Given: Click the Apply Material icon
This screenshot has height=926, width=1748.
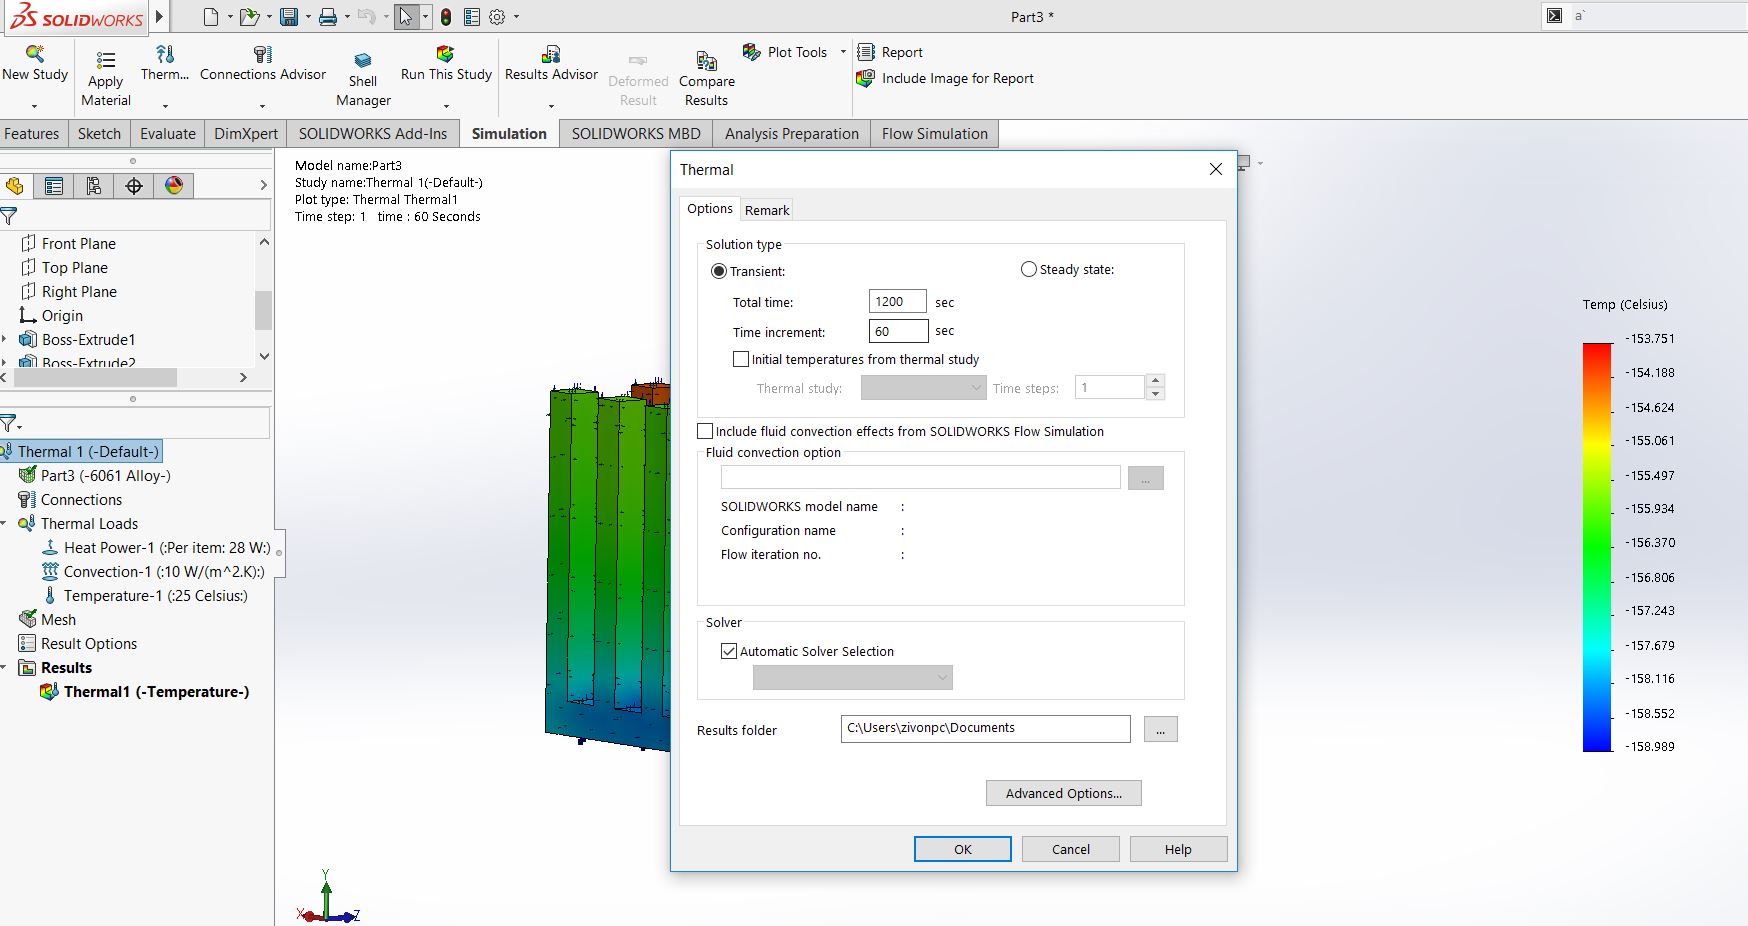Looking at the screenshot, I should point(105,60).
